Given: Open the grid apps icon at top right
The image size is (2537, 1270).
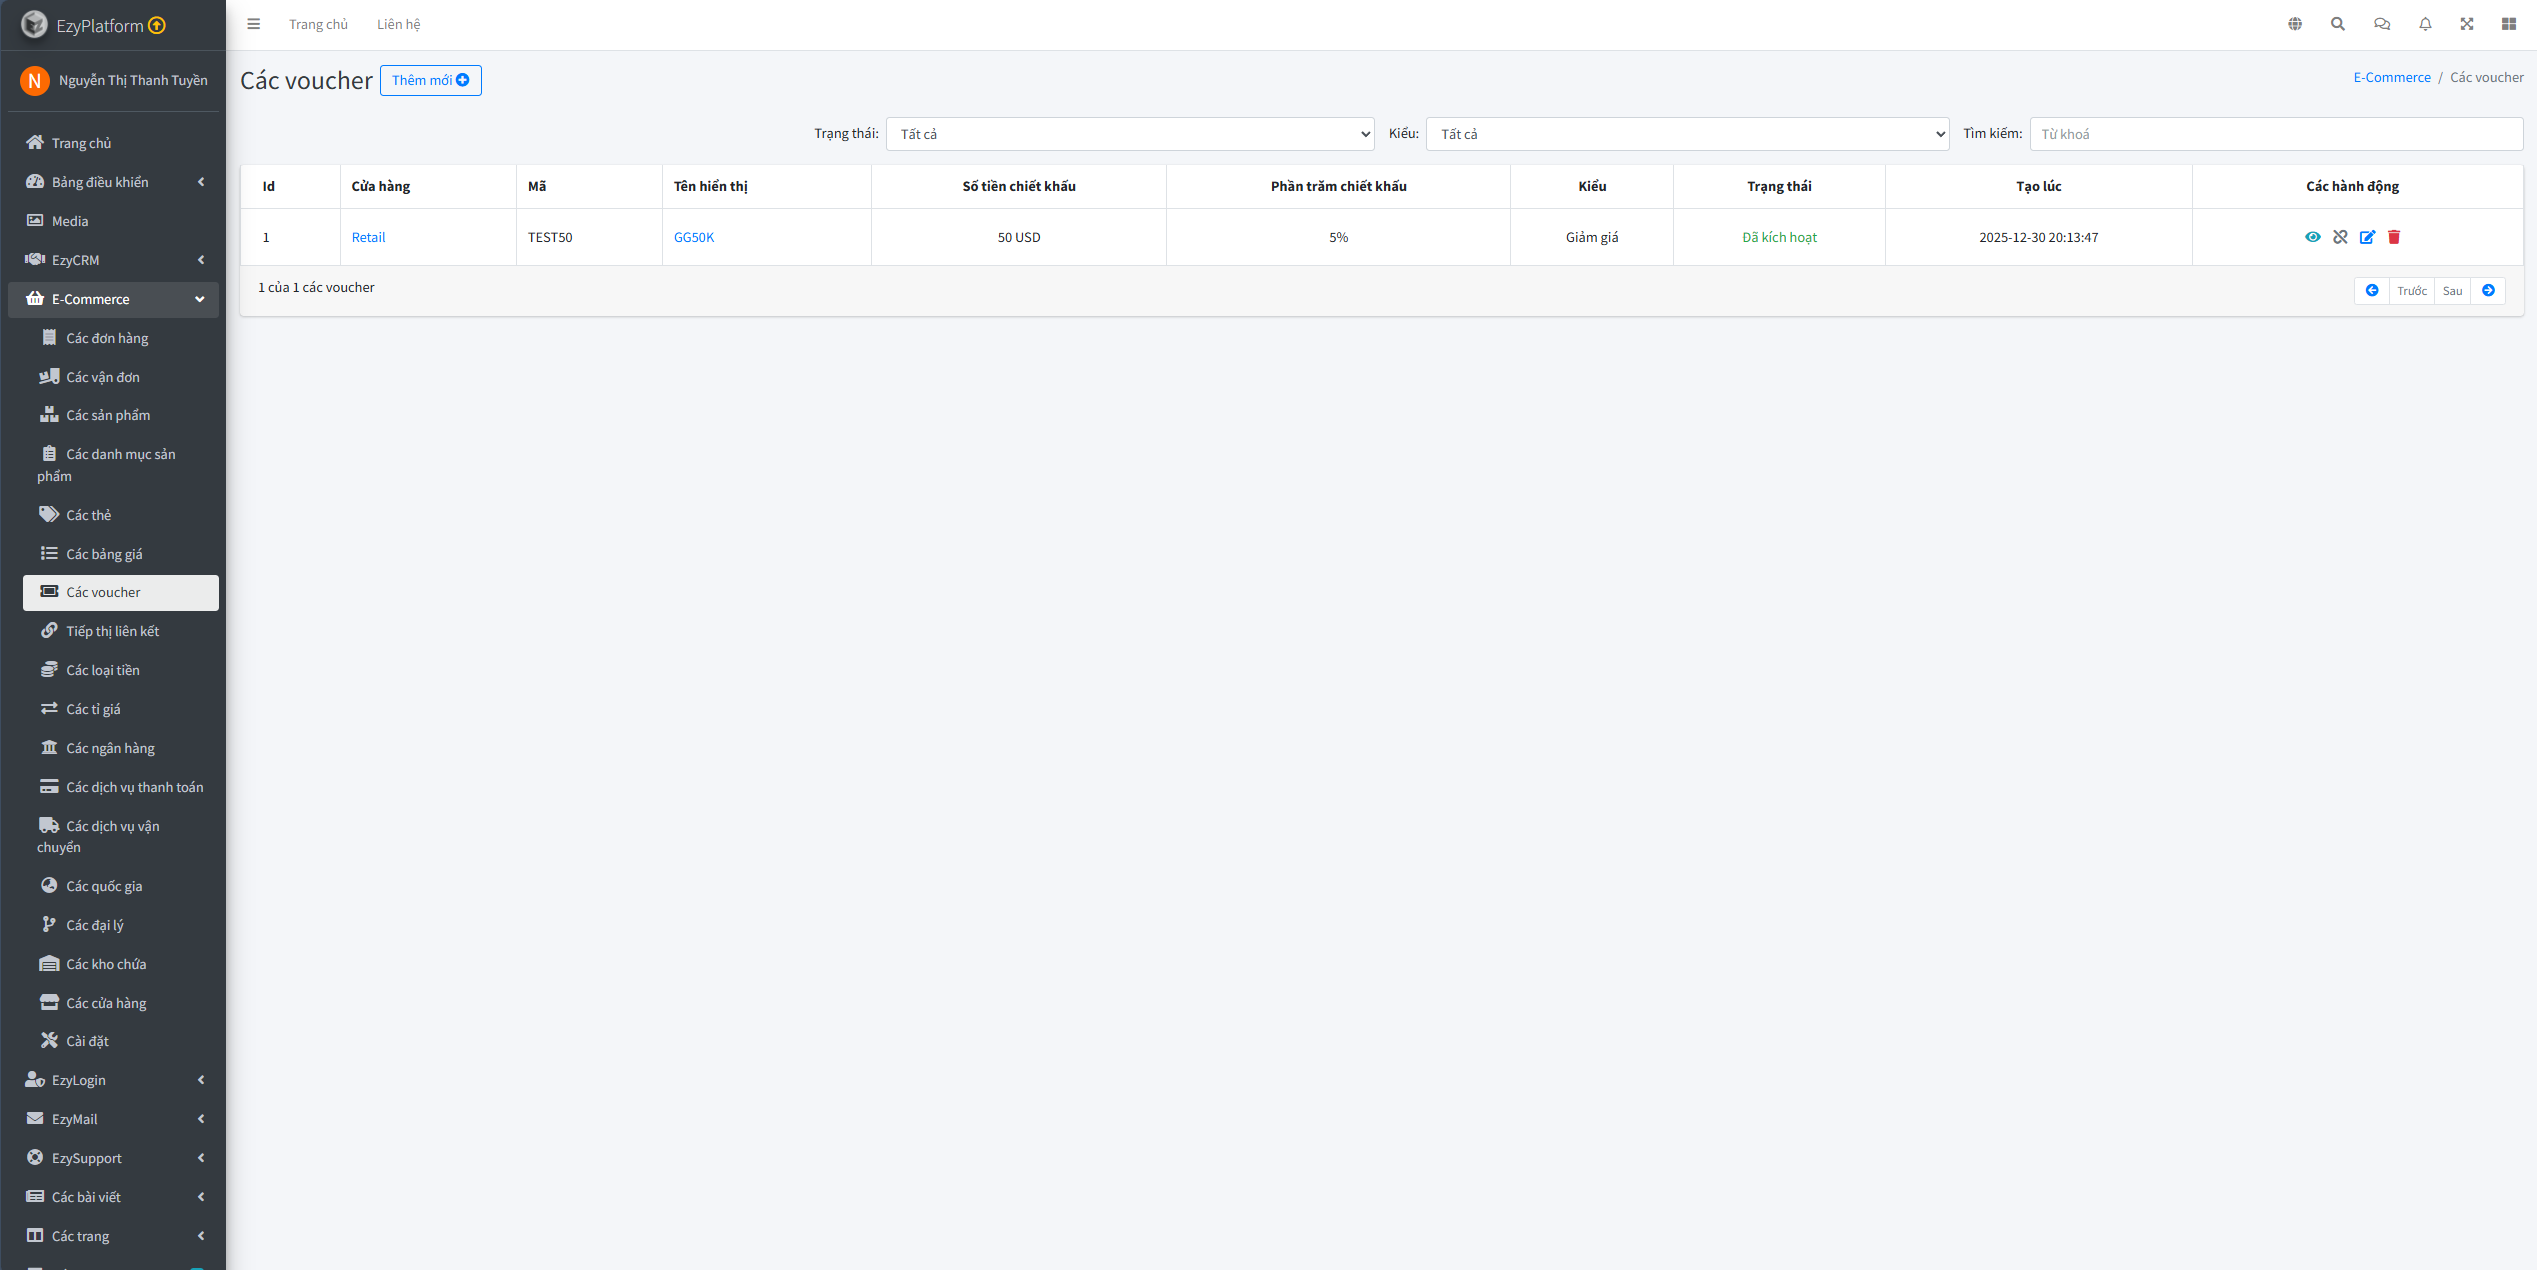Looking at the screenshot, I should tap(2509, 24).
